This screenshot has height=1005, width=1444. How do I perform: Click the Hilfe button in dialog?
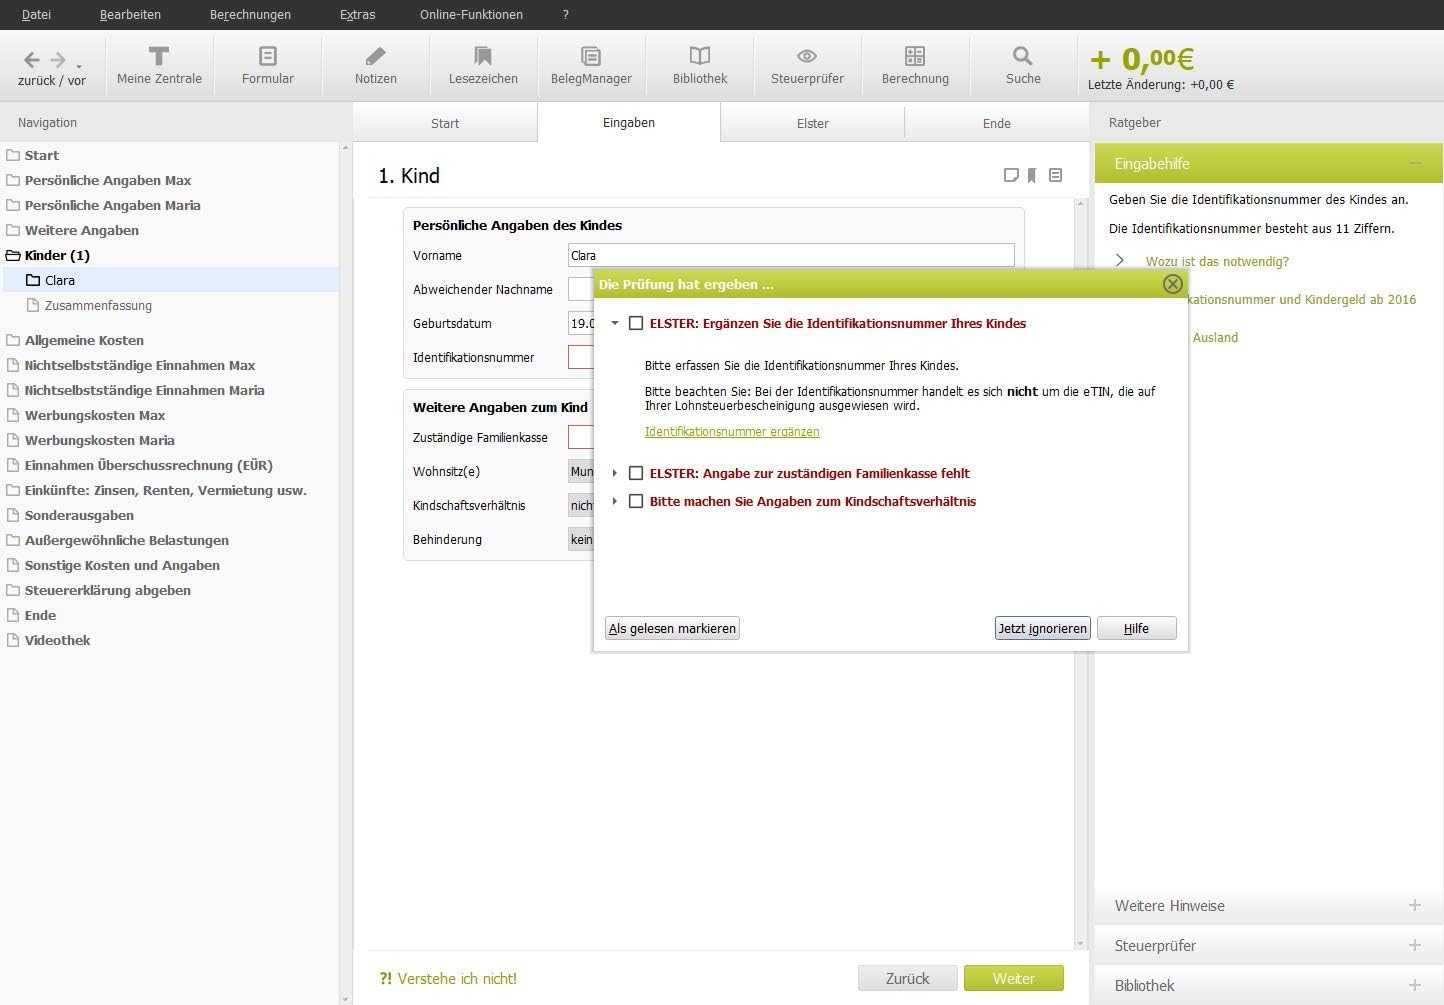[1136, 628]
